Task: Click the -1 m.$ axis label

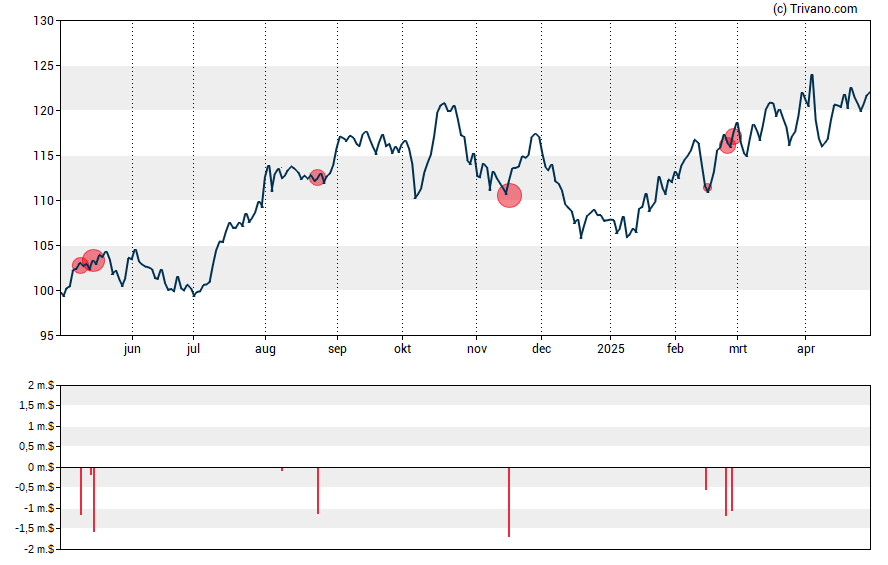Action: (x=39, y=508)
